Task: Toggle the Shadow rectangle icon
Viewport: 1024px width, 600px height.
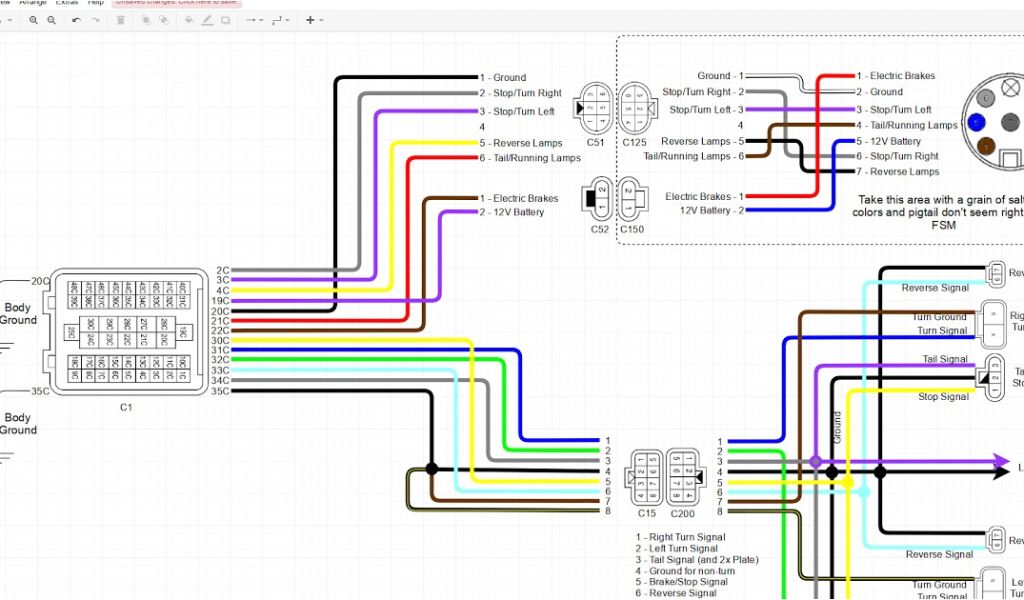Action: coord(224,20)
